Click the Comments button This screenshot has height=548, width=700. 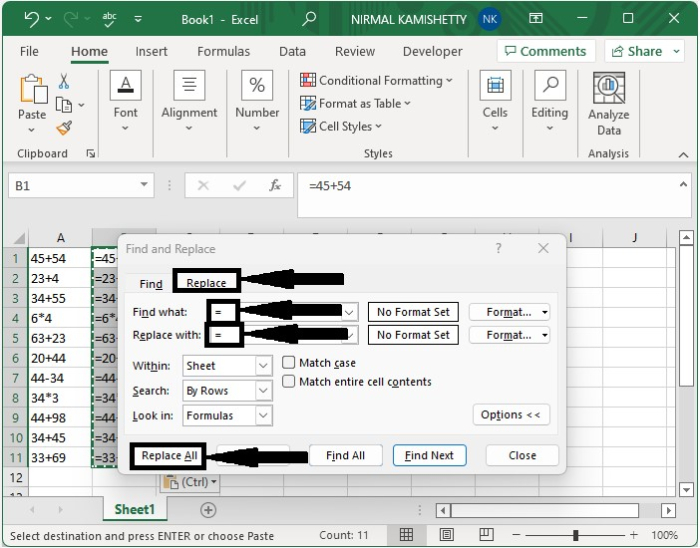coord(546,51)
